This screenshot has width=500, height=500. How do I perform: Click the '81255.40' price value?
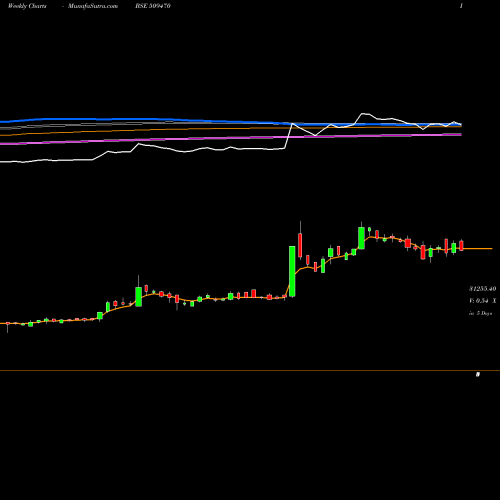click(482, 289)
